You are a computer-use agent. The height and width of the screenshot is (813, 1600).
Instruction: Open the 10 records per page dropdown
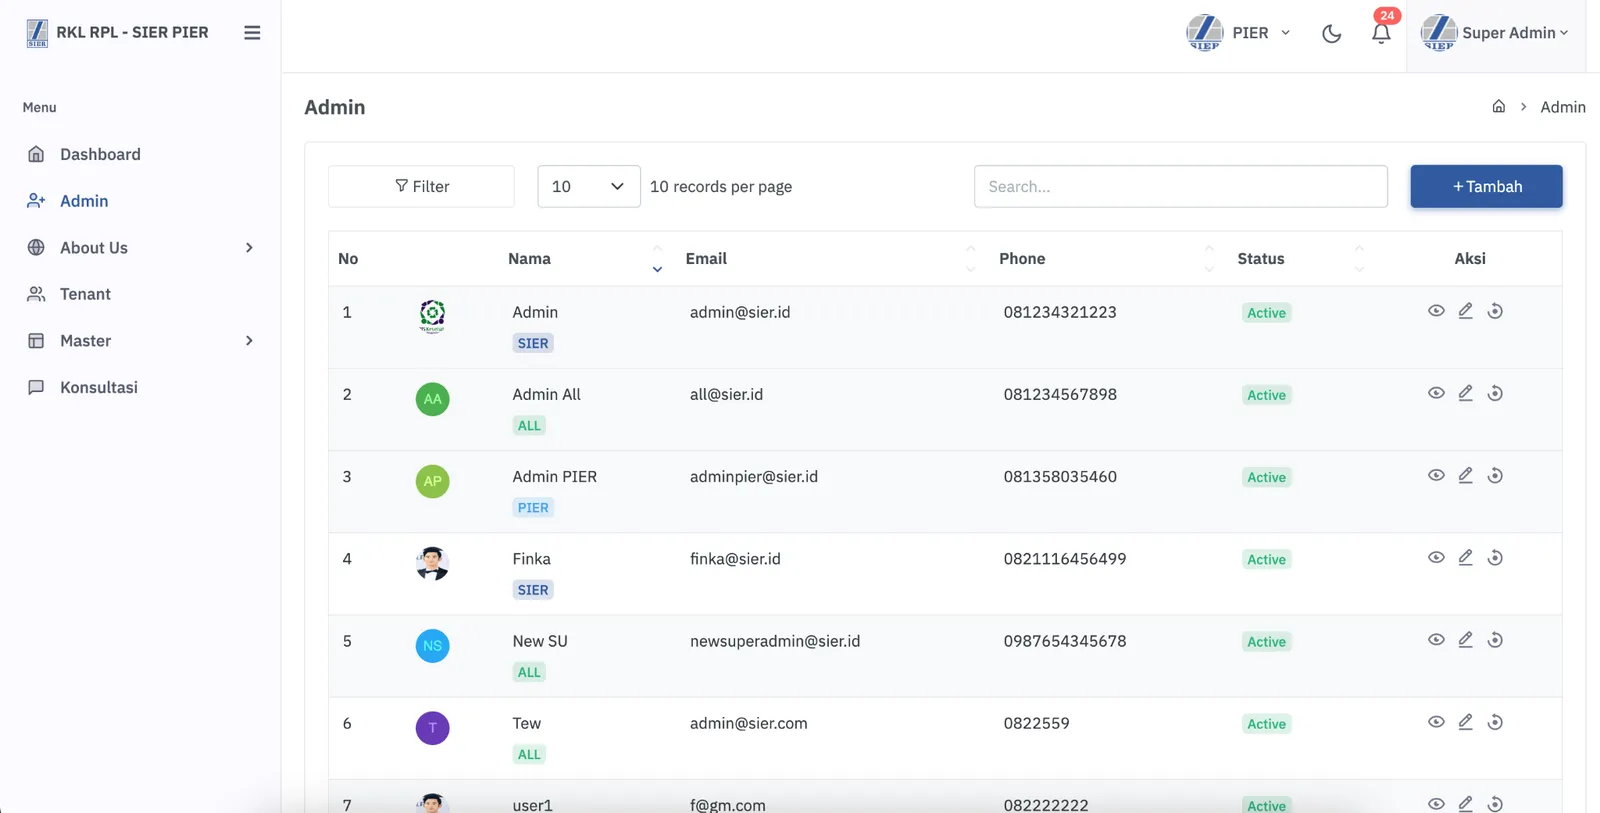(x=588, y=186)
